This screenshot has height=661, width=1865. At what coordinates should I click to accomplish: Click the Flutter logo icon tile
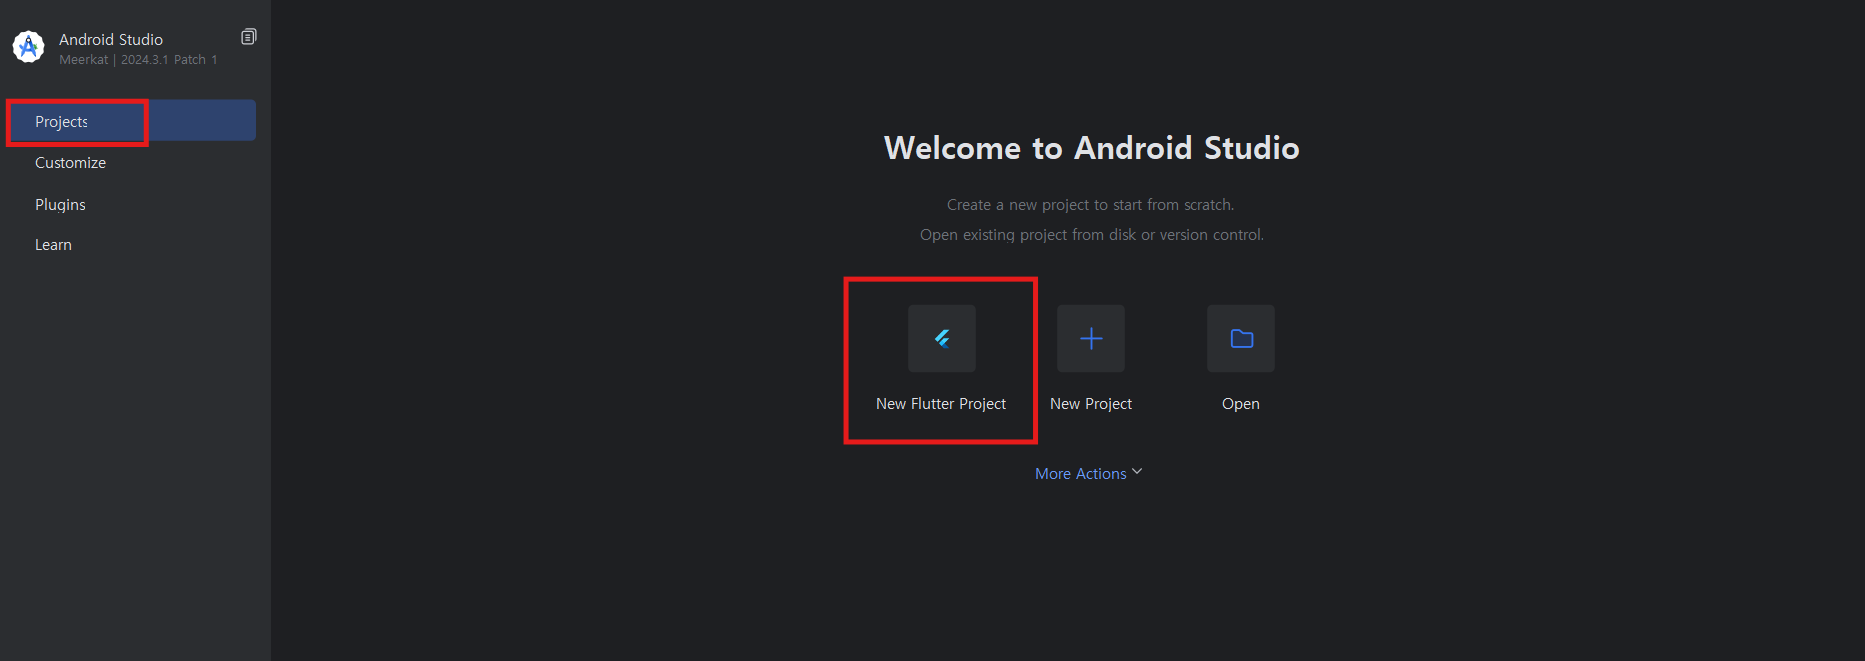point(941,339)
